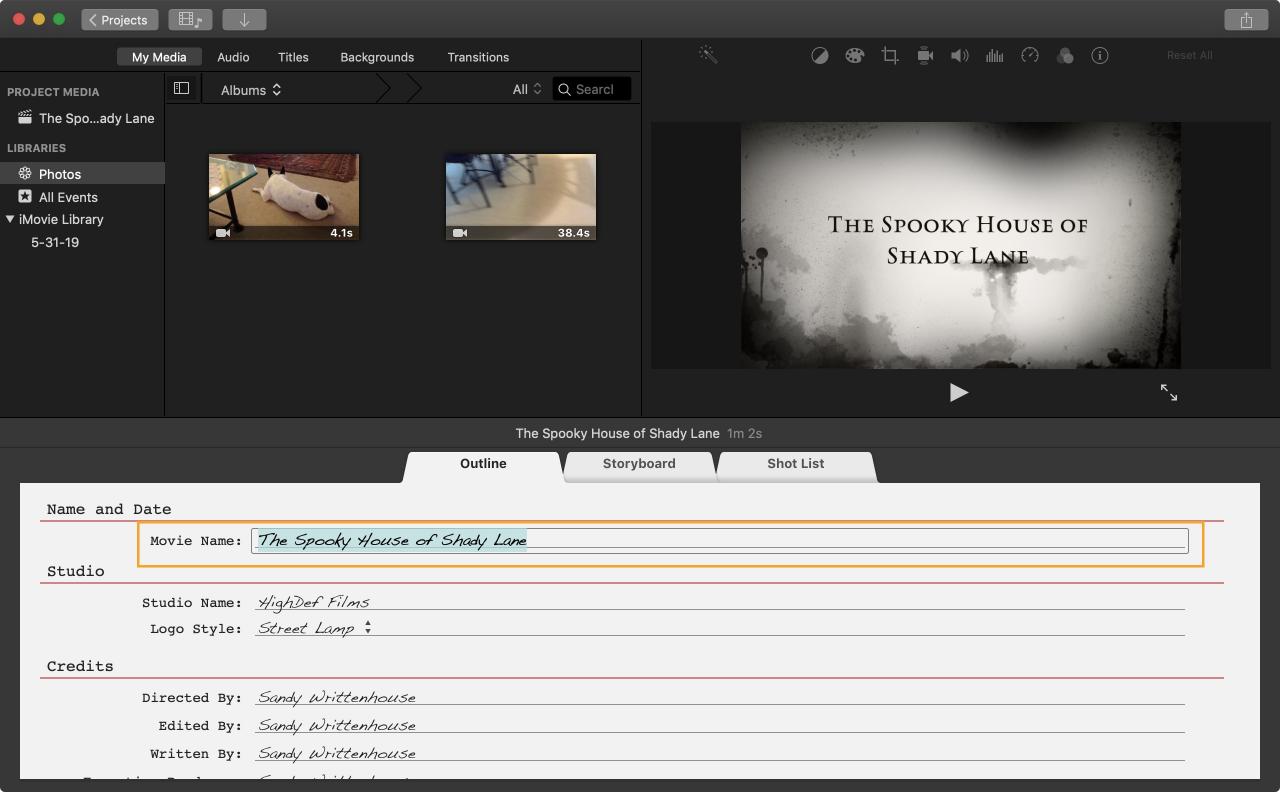The image size is (1280, 792).
Task: Collapse the iMovie Library tree
Action: pyautogui.click(x=10, y=219)
